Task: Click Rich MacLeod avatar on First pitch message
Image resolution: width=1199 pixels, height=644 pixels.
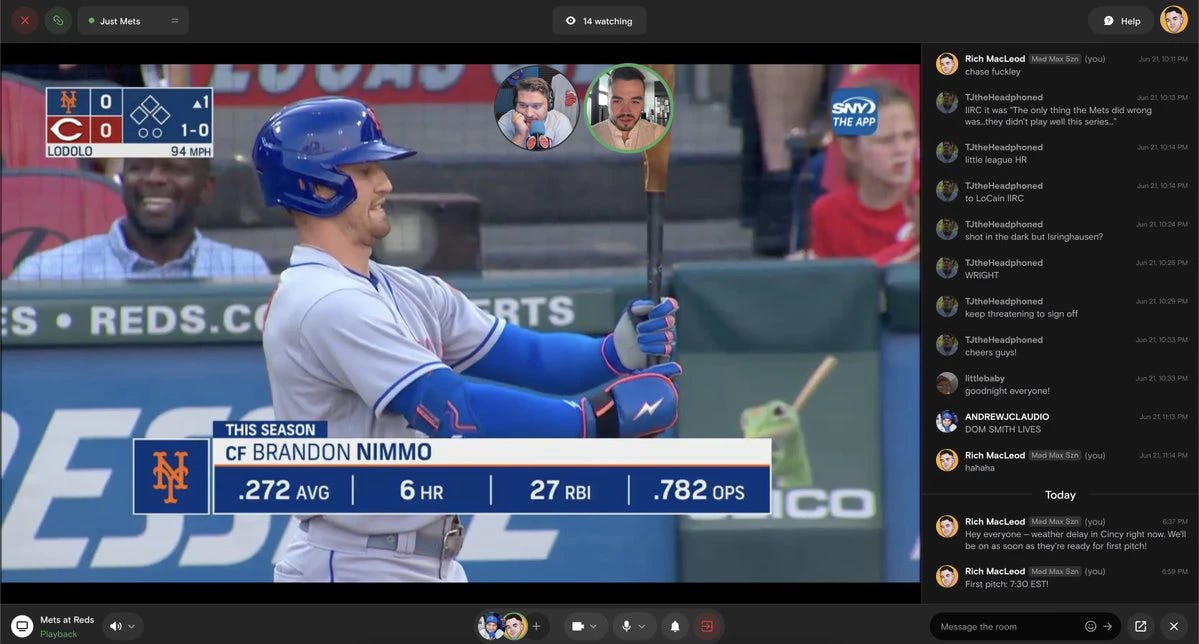Action: pos(947,576)
